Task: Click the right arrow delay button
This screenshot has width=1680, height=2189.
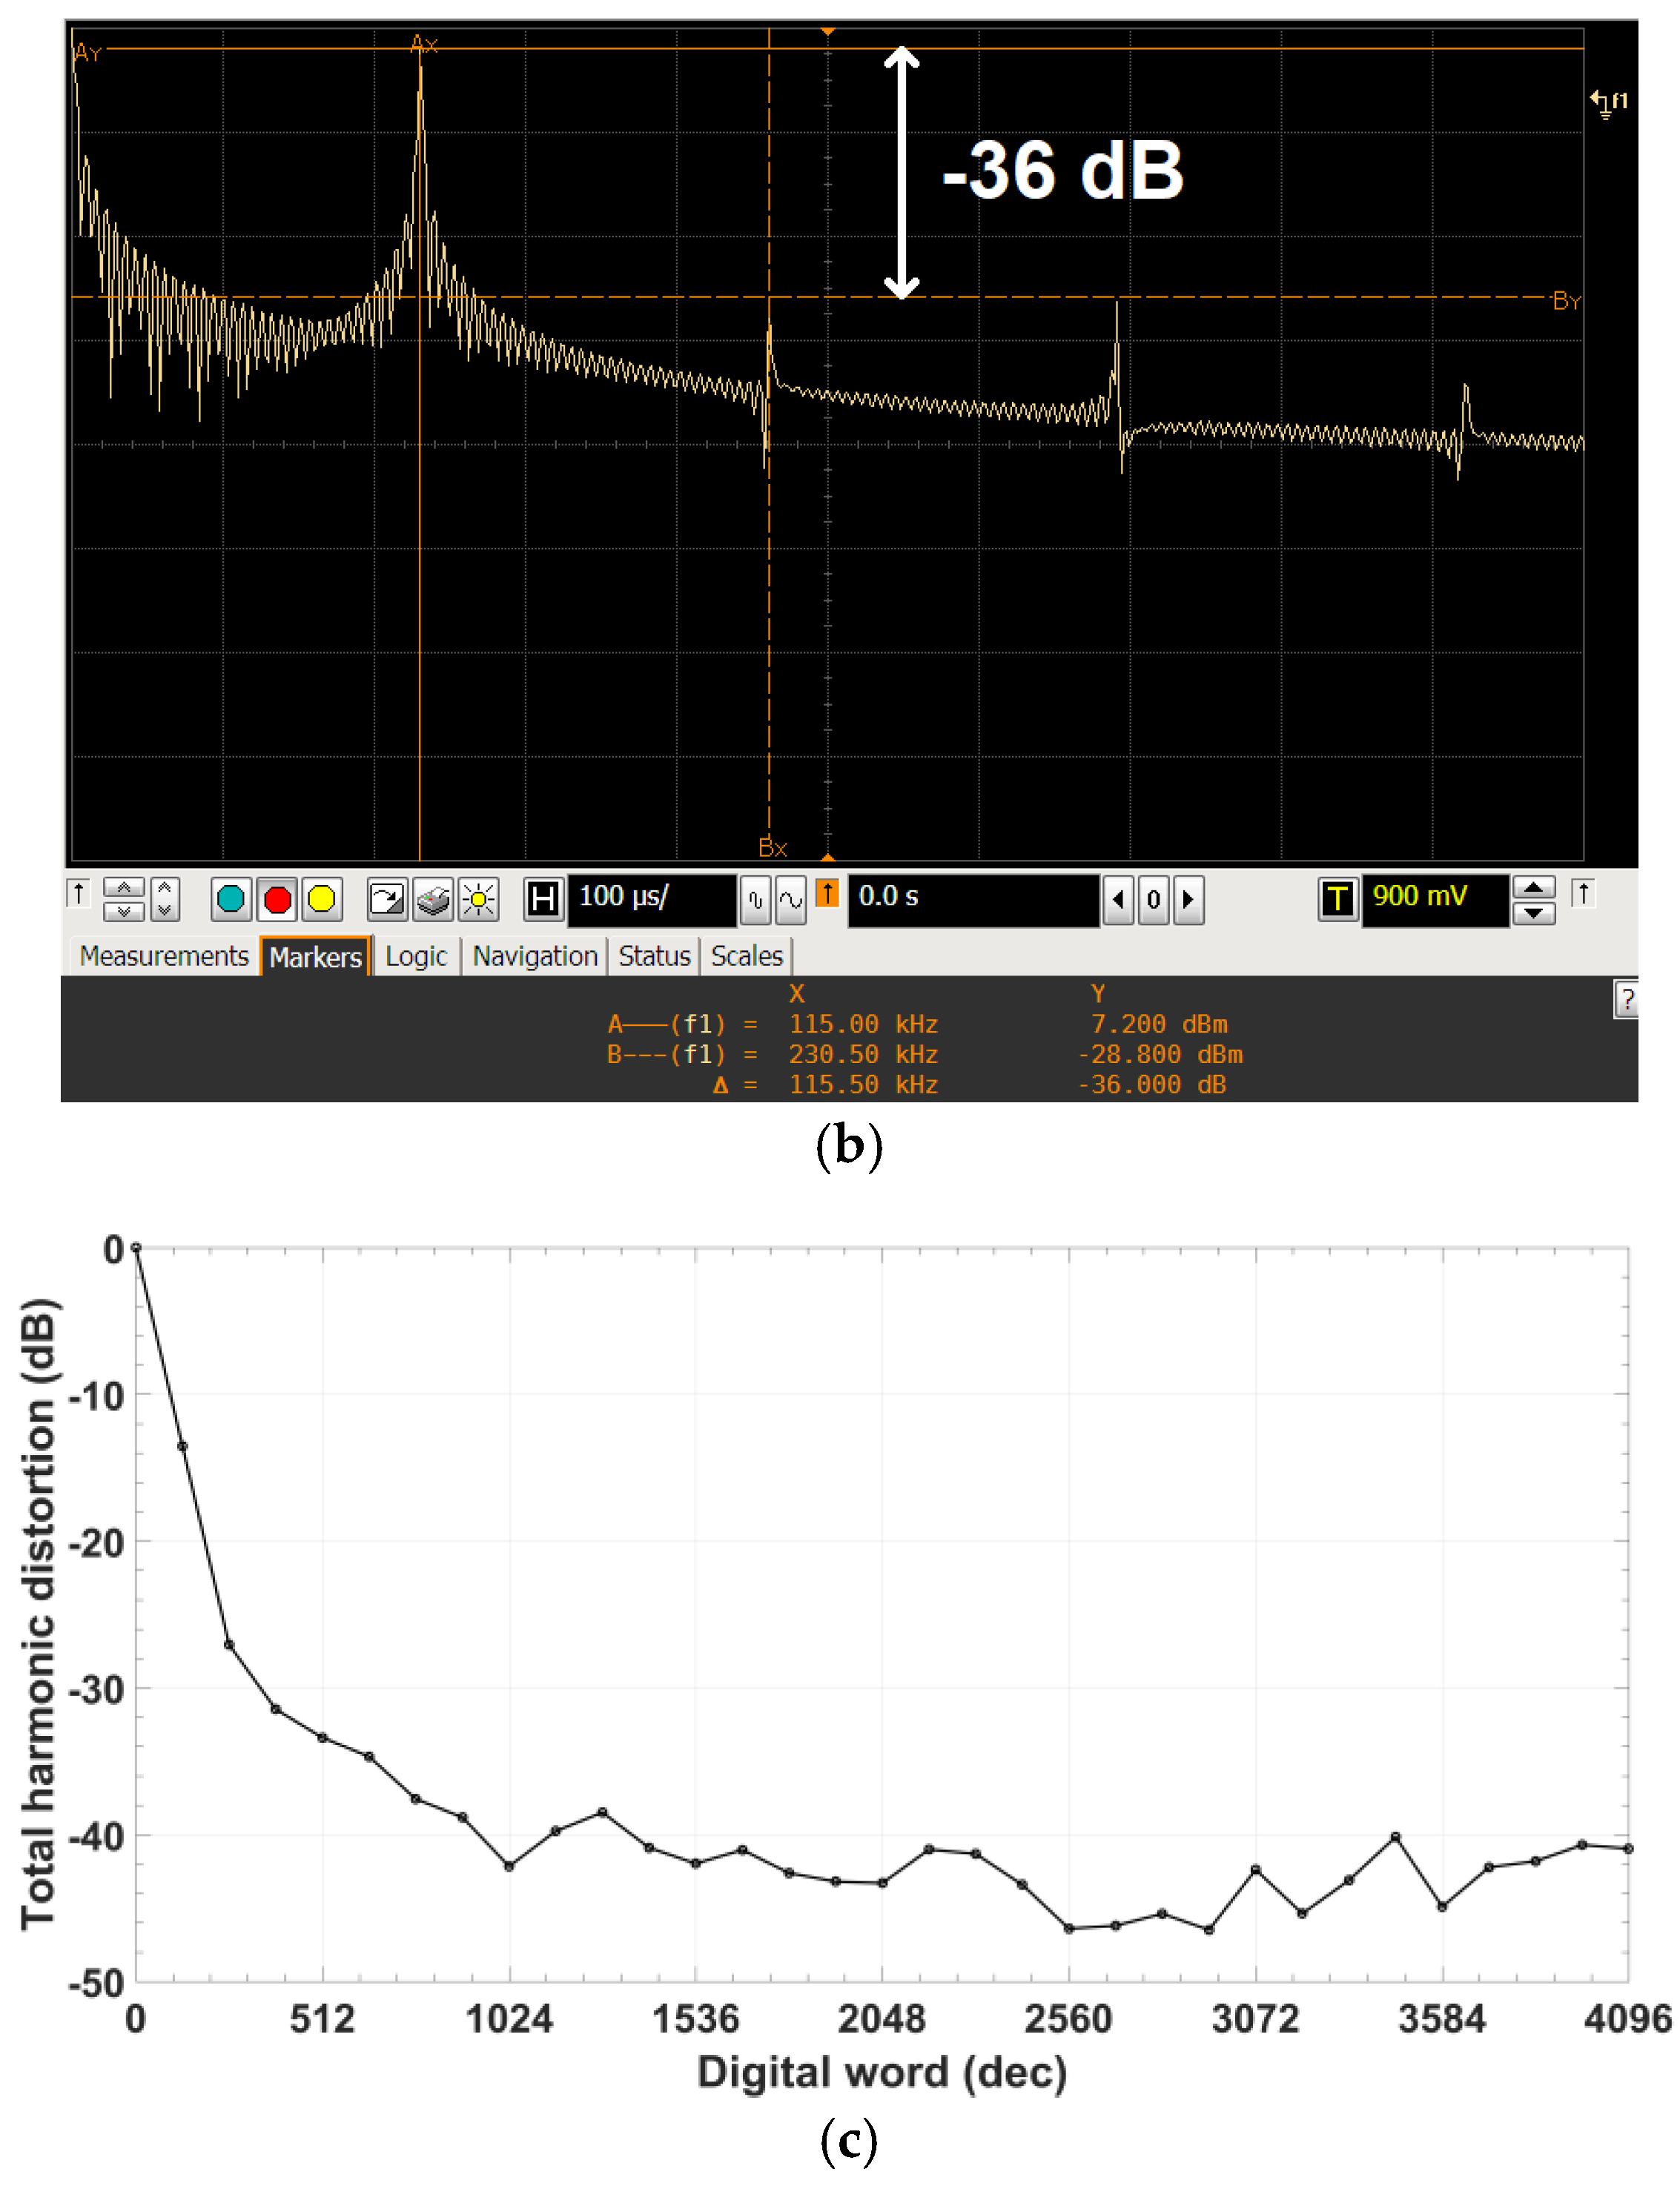Action: click(1188, 899)
